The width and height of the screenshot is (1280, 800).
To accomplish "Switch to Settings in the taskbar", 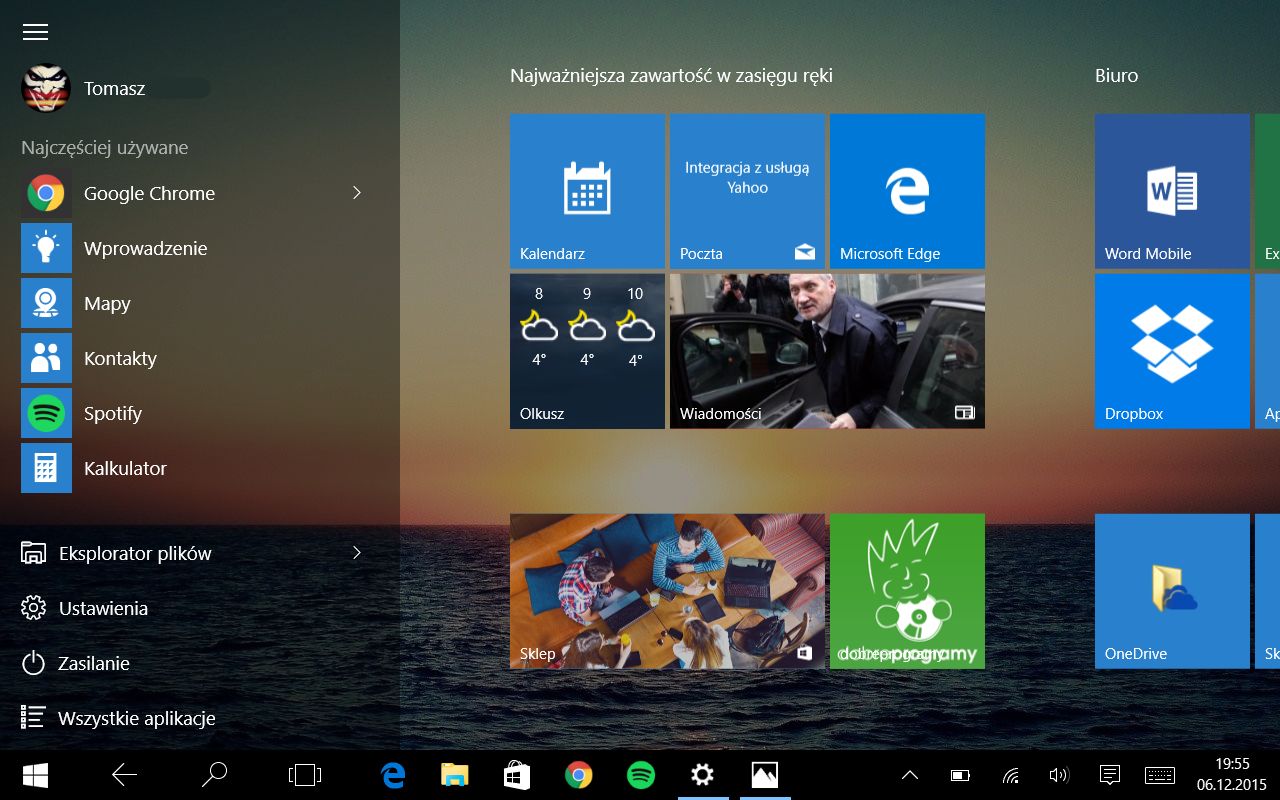I will pos(703,775).
